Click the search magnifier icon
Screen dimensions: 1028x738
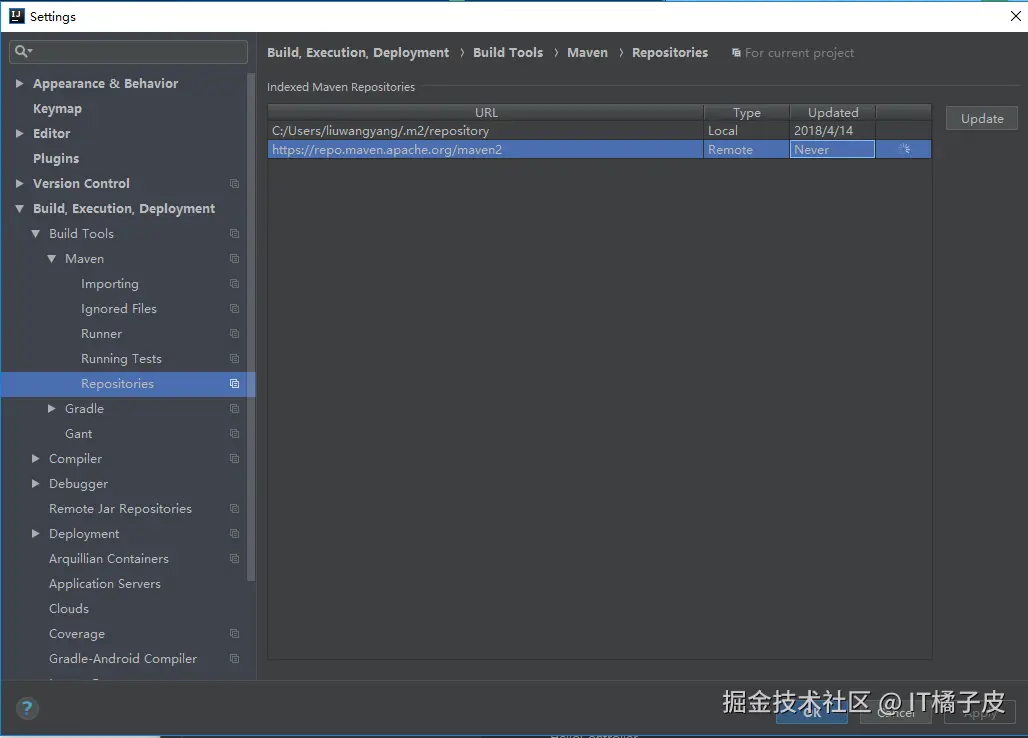pyautogui.click(x=22, y=51)
